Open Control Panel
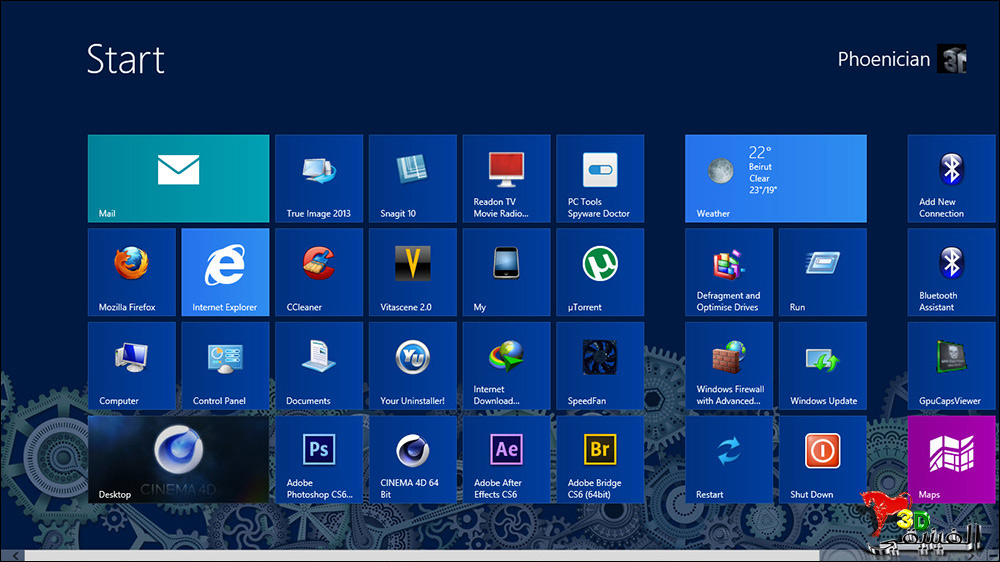Viewport: 1000px width, 562px height. [x=225, y=366]
